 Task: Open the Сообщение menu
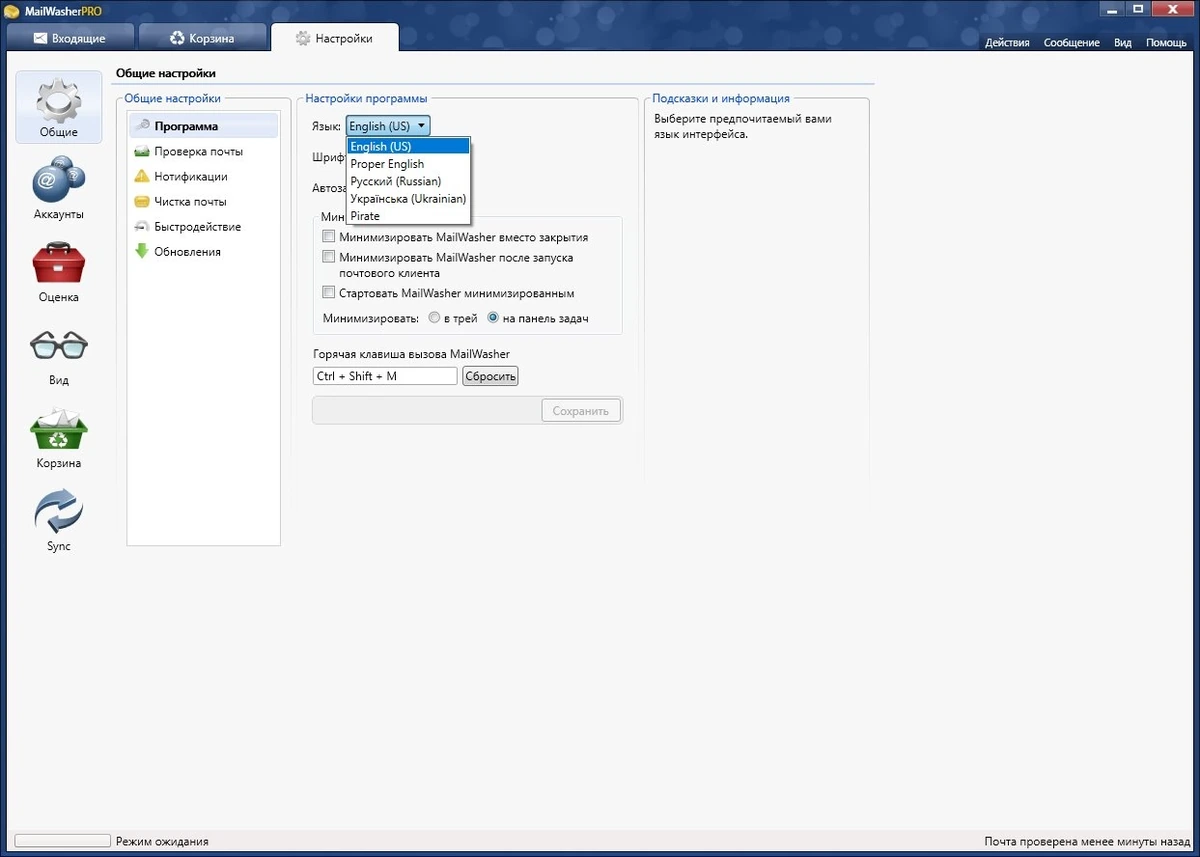pyautogui.click(x=1072, y=43)
